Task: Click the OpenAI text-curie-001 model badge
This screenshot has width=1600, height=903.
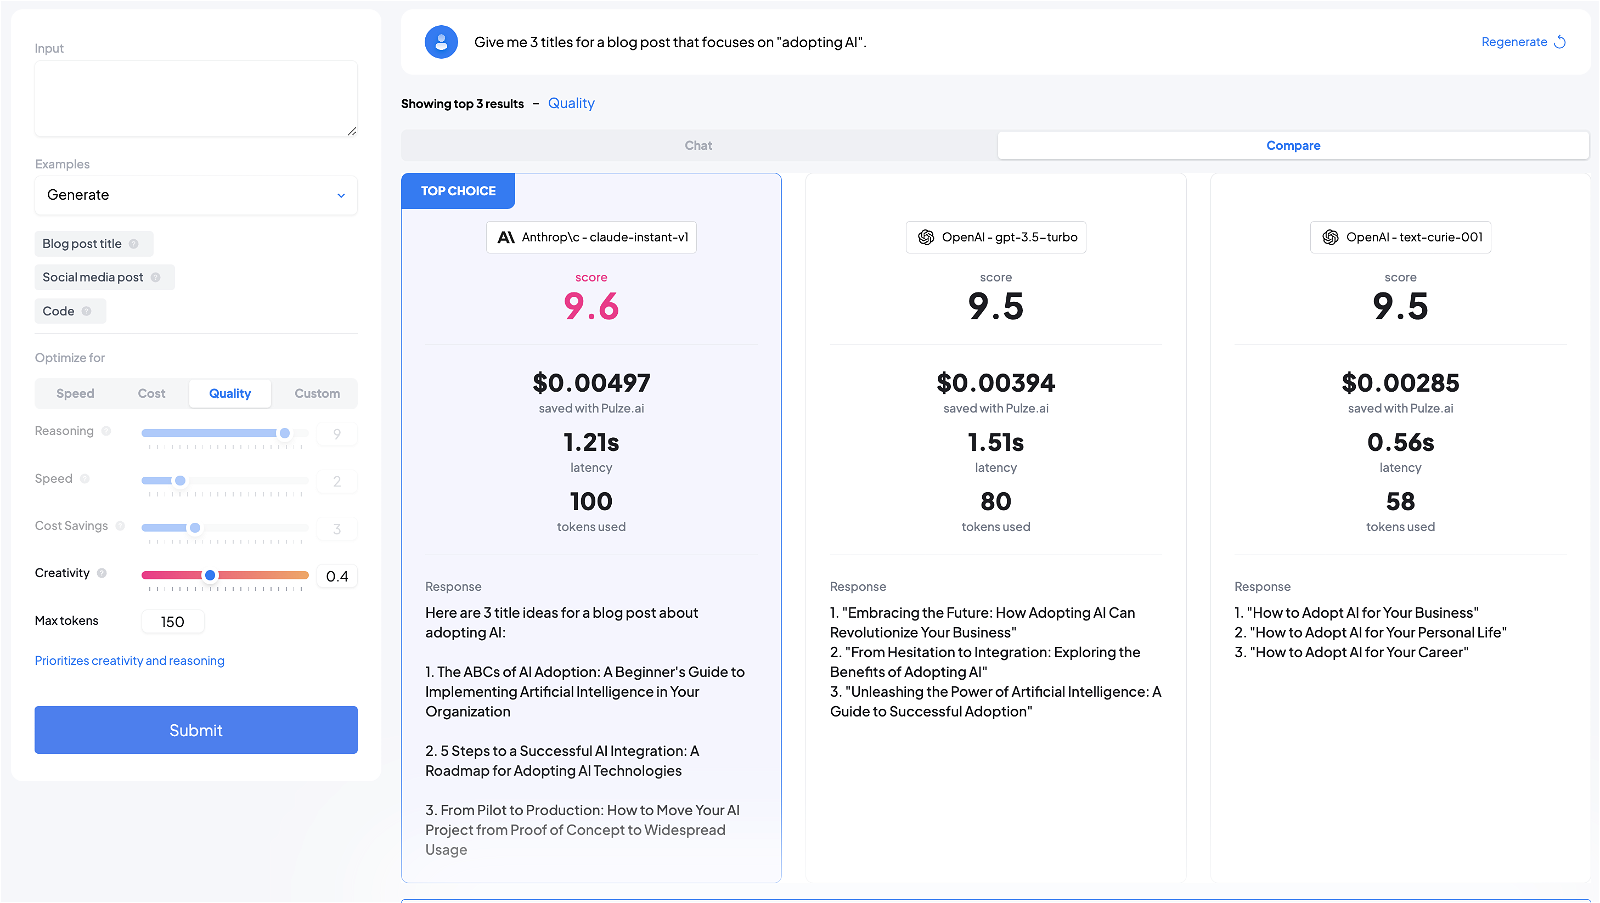Action: pos(1400,238)
